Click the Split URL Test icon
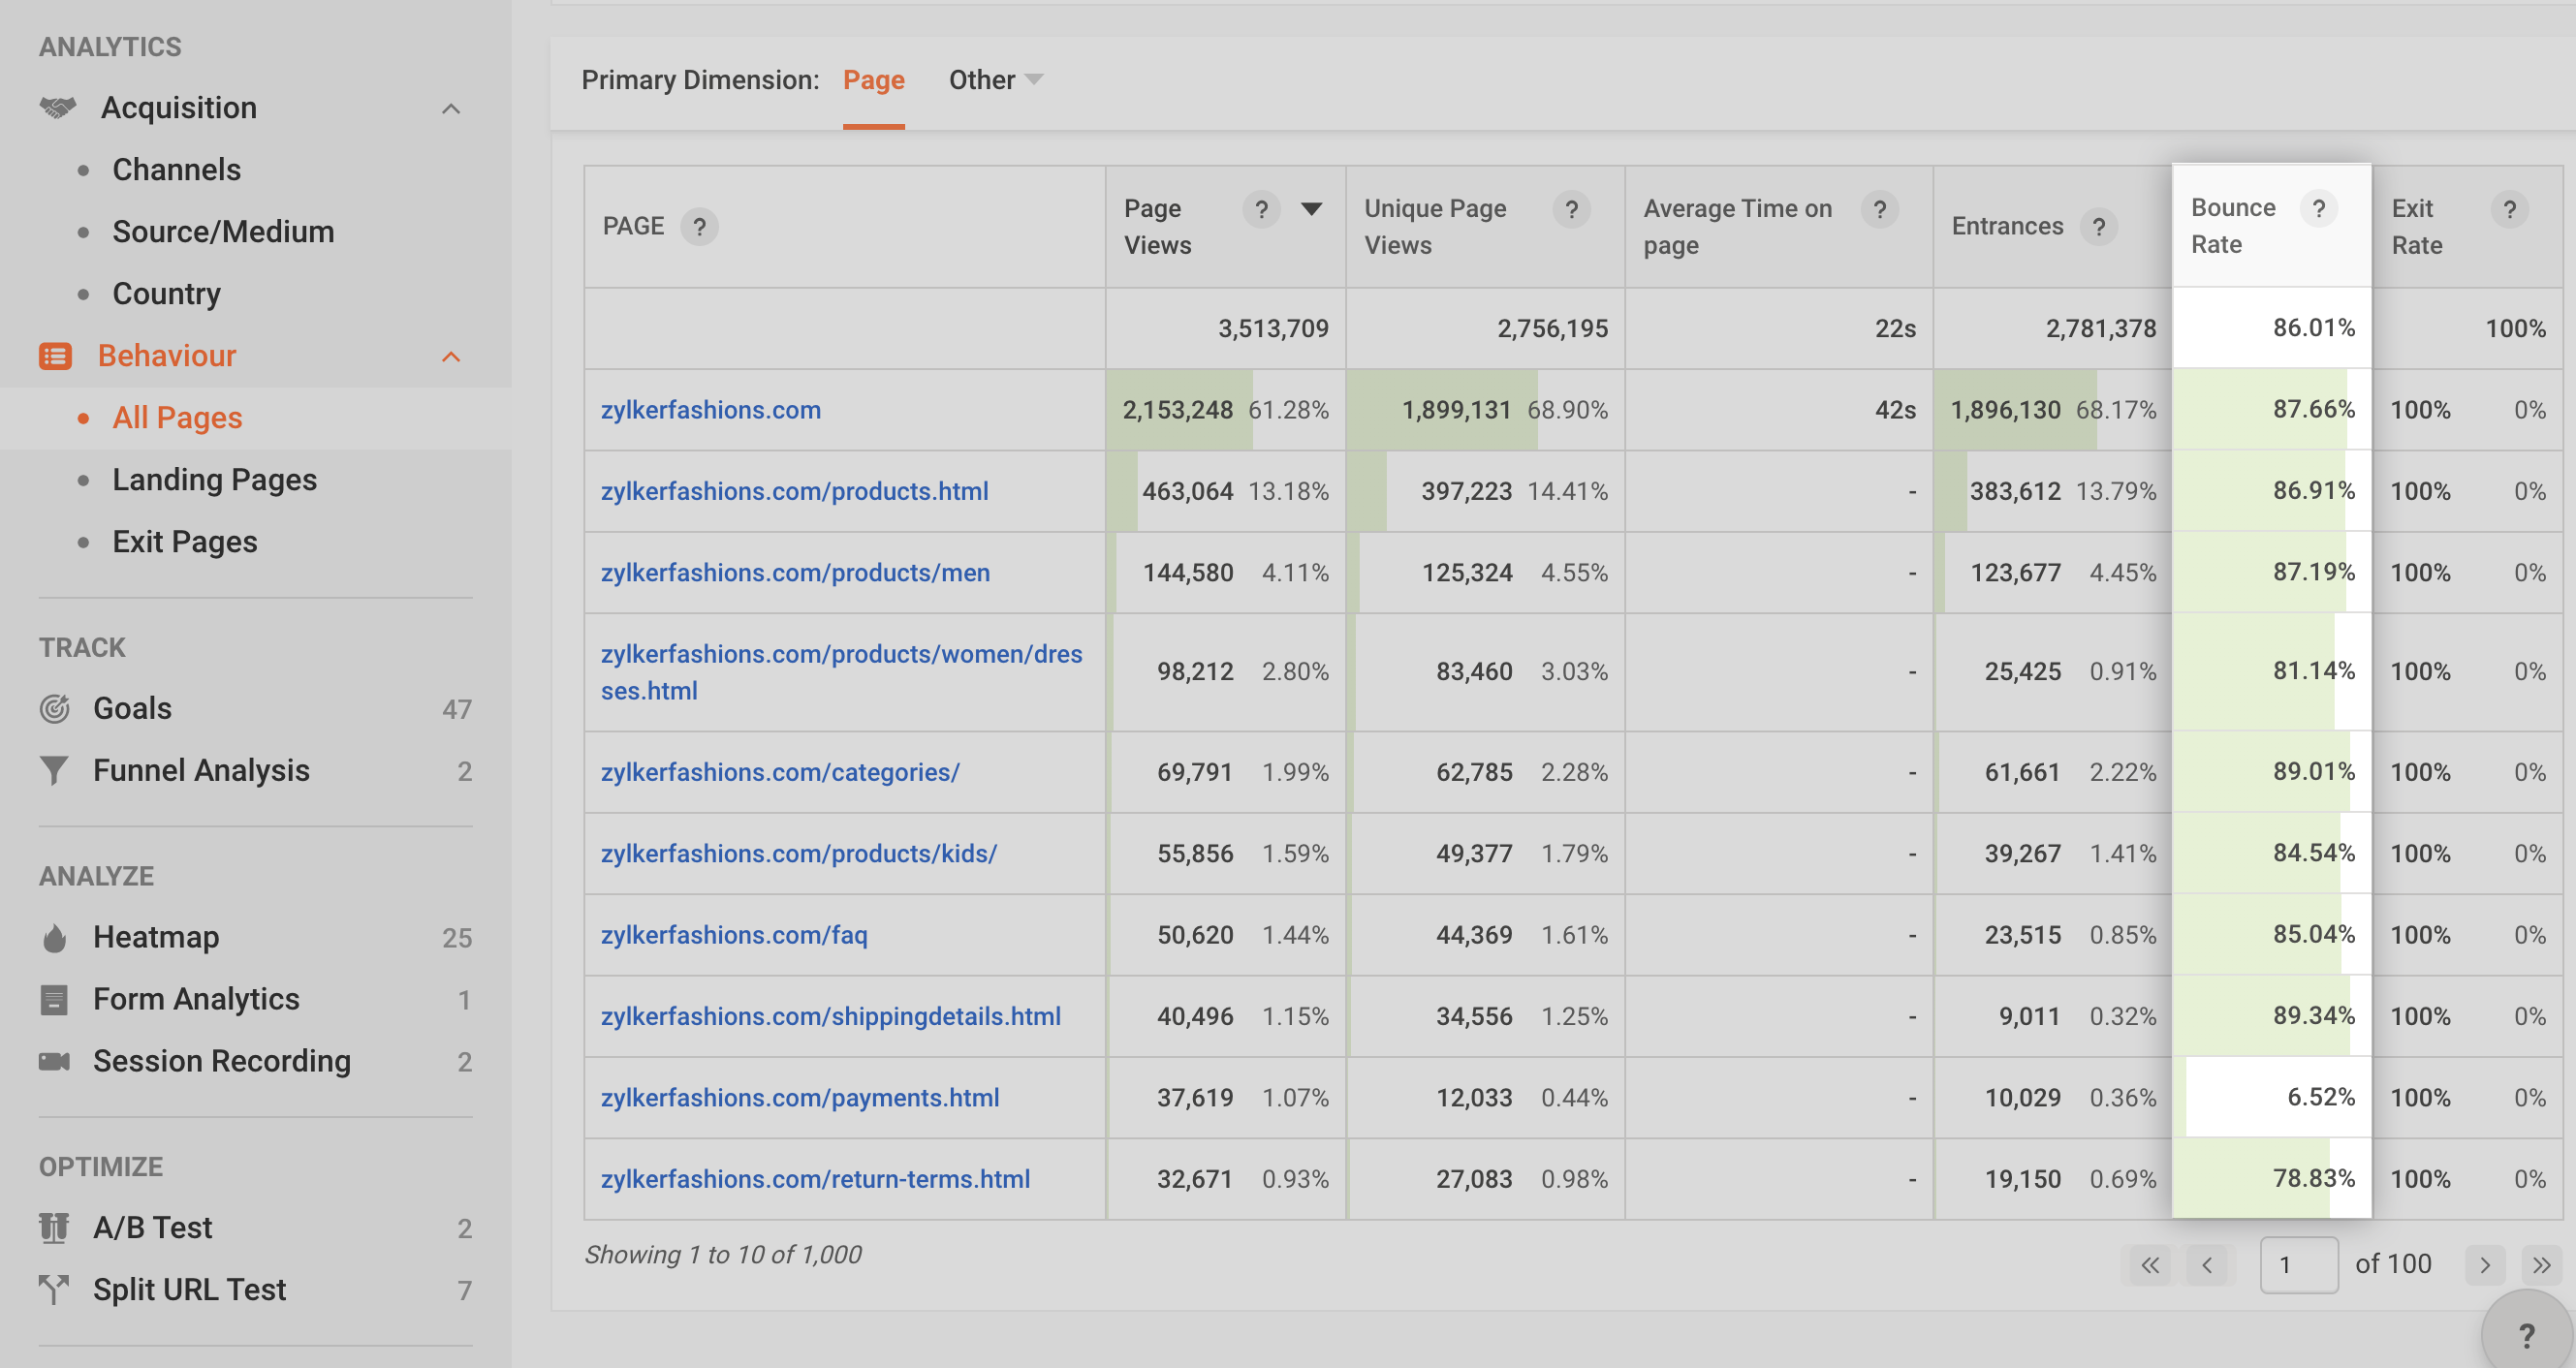Viewport: 2576px width, 1368px height. [x=55, y=1290]
